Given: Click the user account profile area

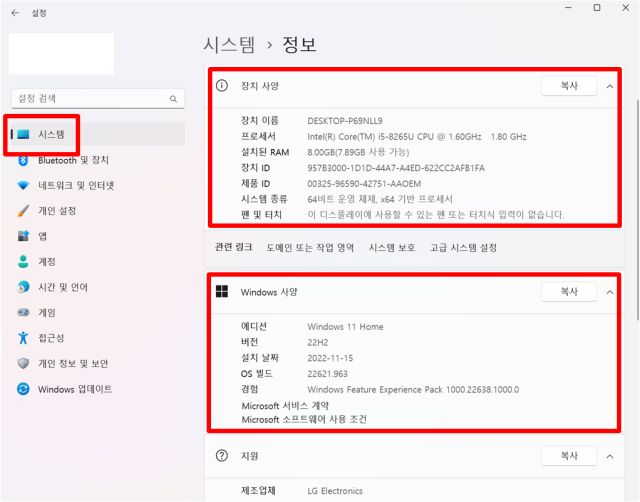Looking at the screenshot, I should click(x=61, y=53).
